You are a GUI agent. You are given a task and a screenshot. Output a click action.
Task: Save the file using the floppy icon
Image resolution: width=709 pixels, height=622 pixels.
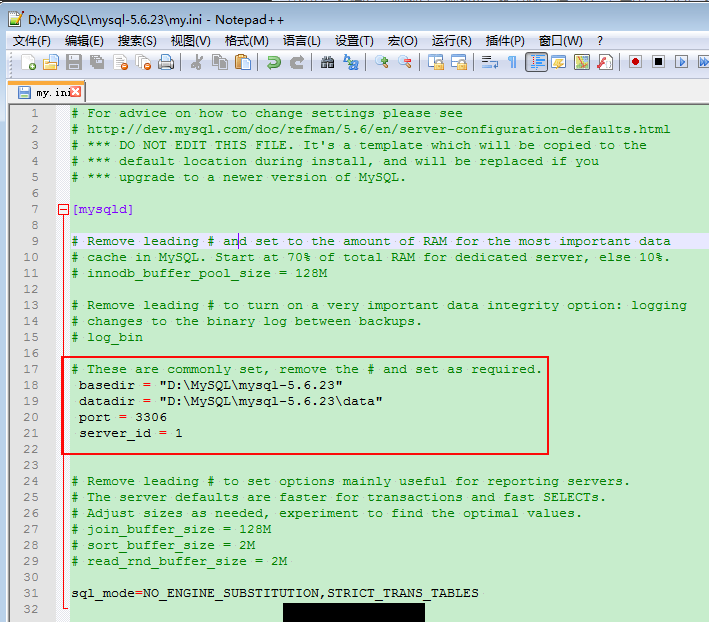(x=74, y=62)
